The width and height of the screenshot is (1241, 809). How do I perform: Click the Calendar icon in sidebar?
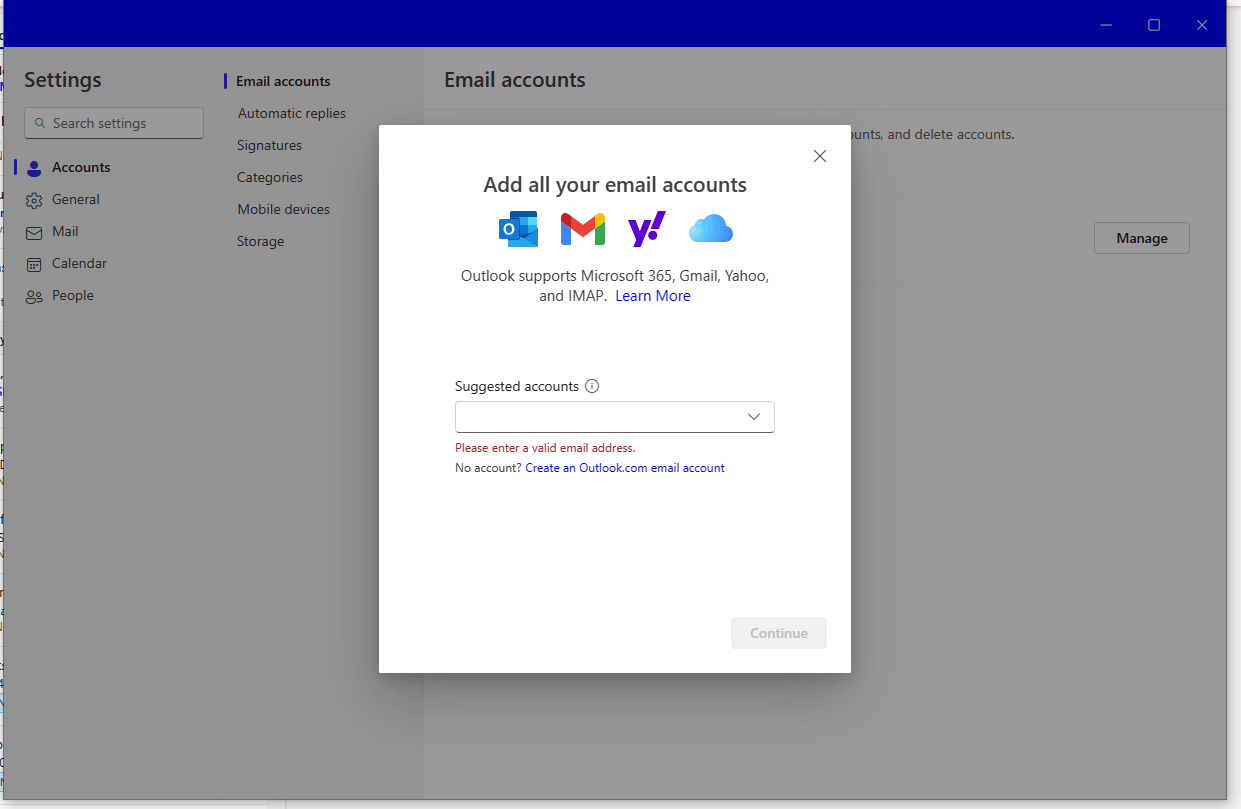tap(34, 264)
